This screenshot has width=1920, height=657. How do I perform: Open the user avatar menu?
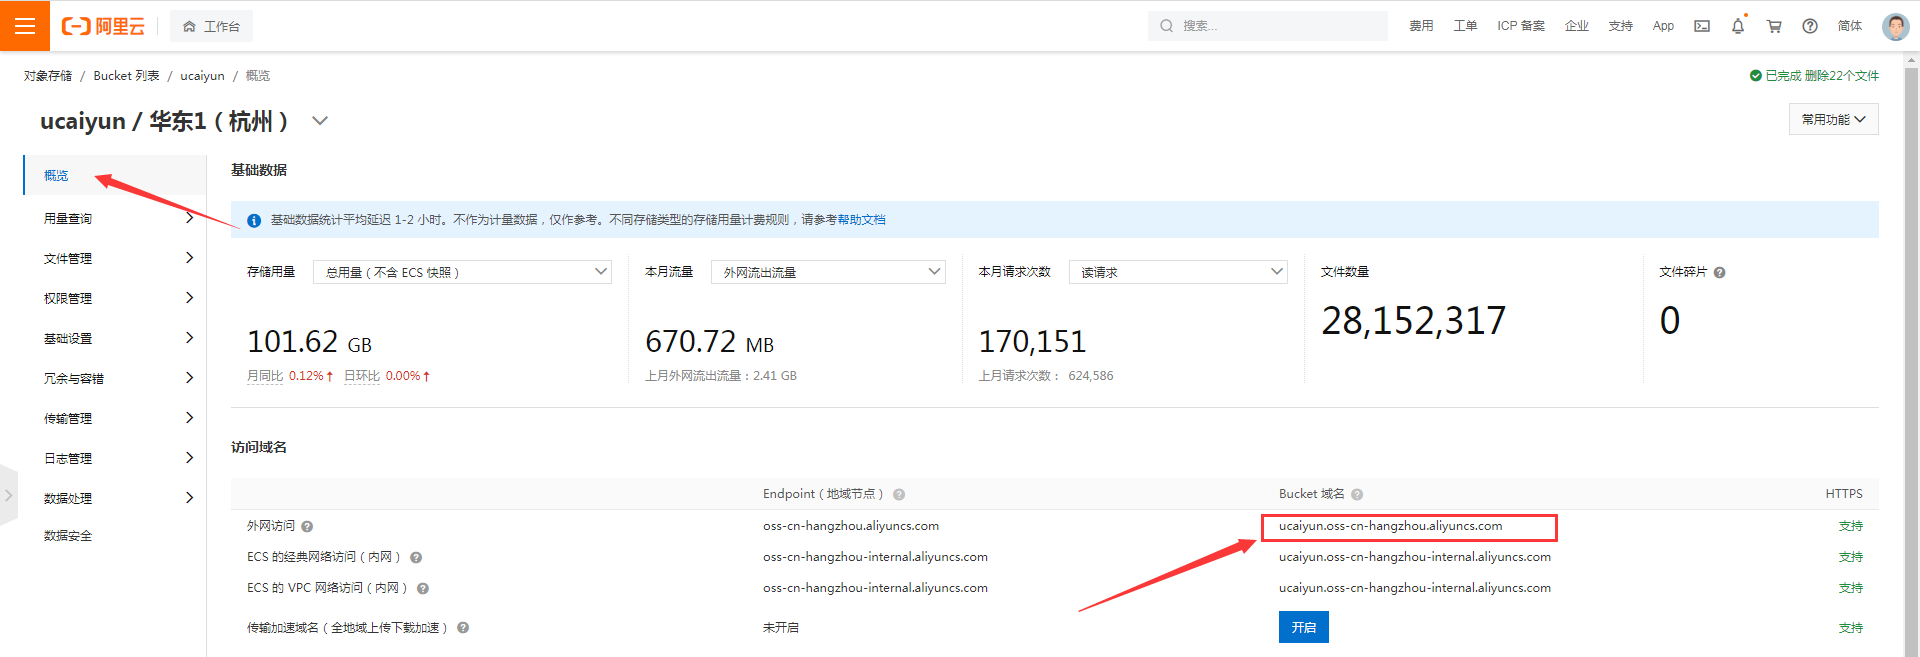coord(1895,26)
